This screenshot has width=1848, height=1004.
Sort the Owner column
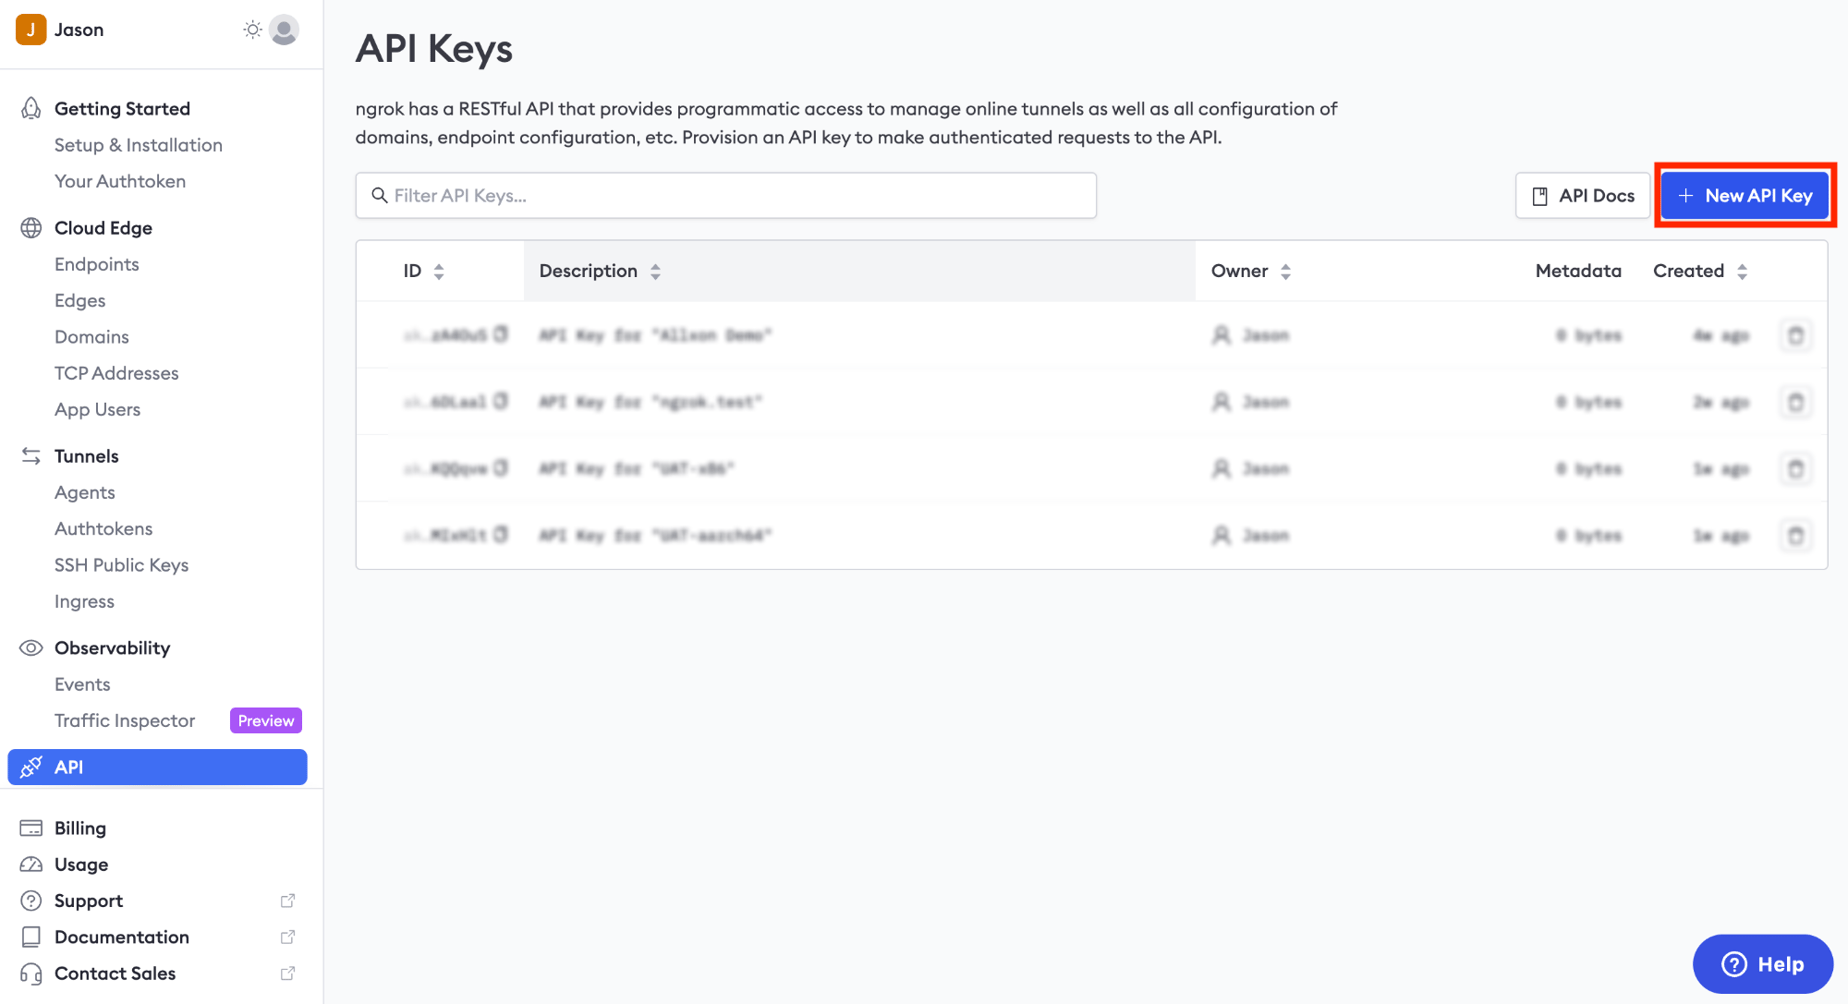[1286, 270]
